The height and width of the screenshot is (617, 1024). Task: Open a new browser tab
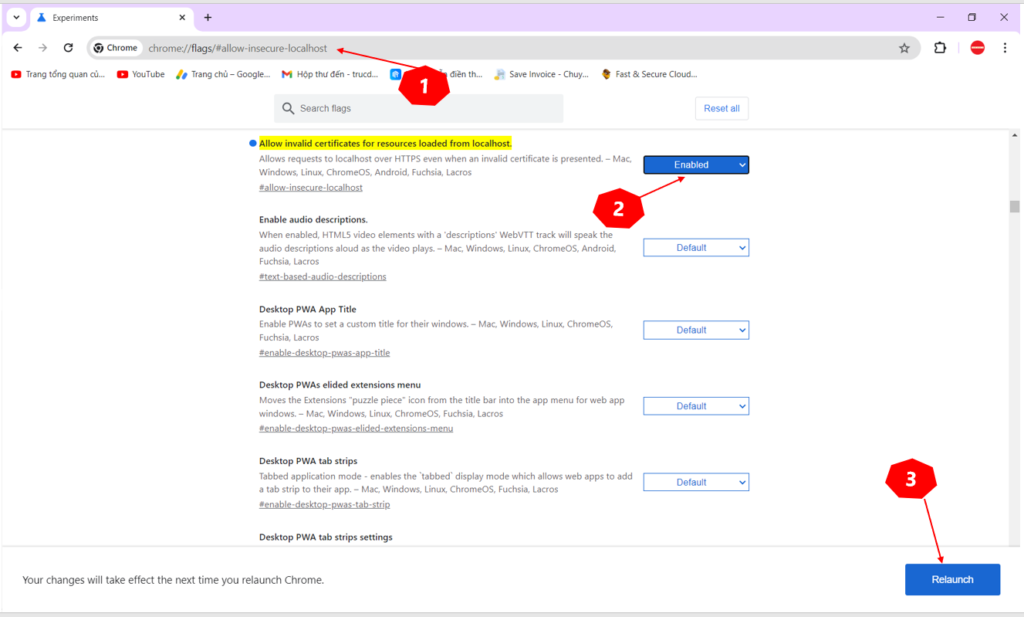208,17
